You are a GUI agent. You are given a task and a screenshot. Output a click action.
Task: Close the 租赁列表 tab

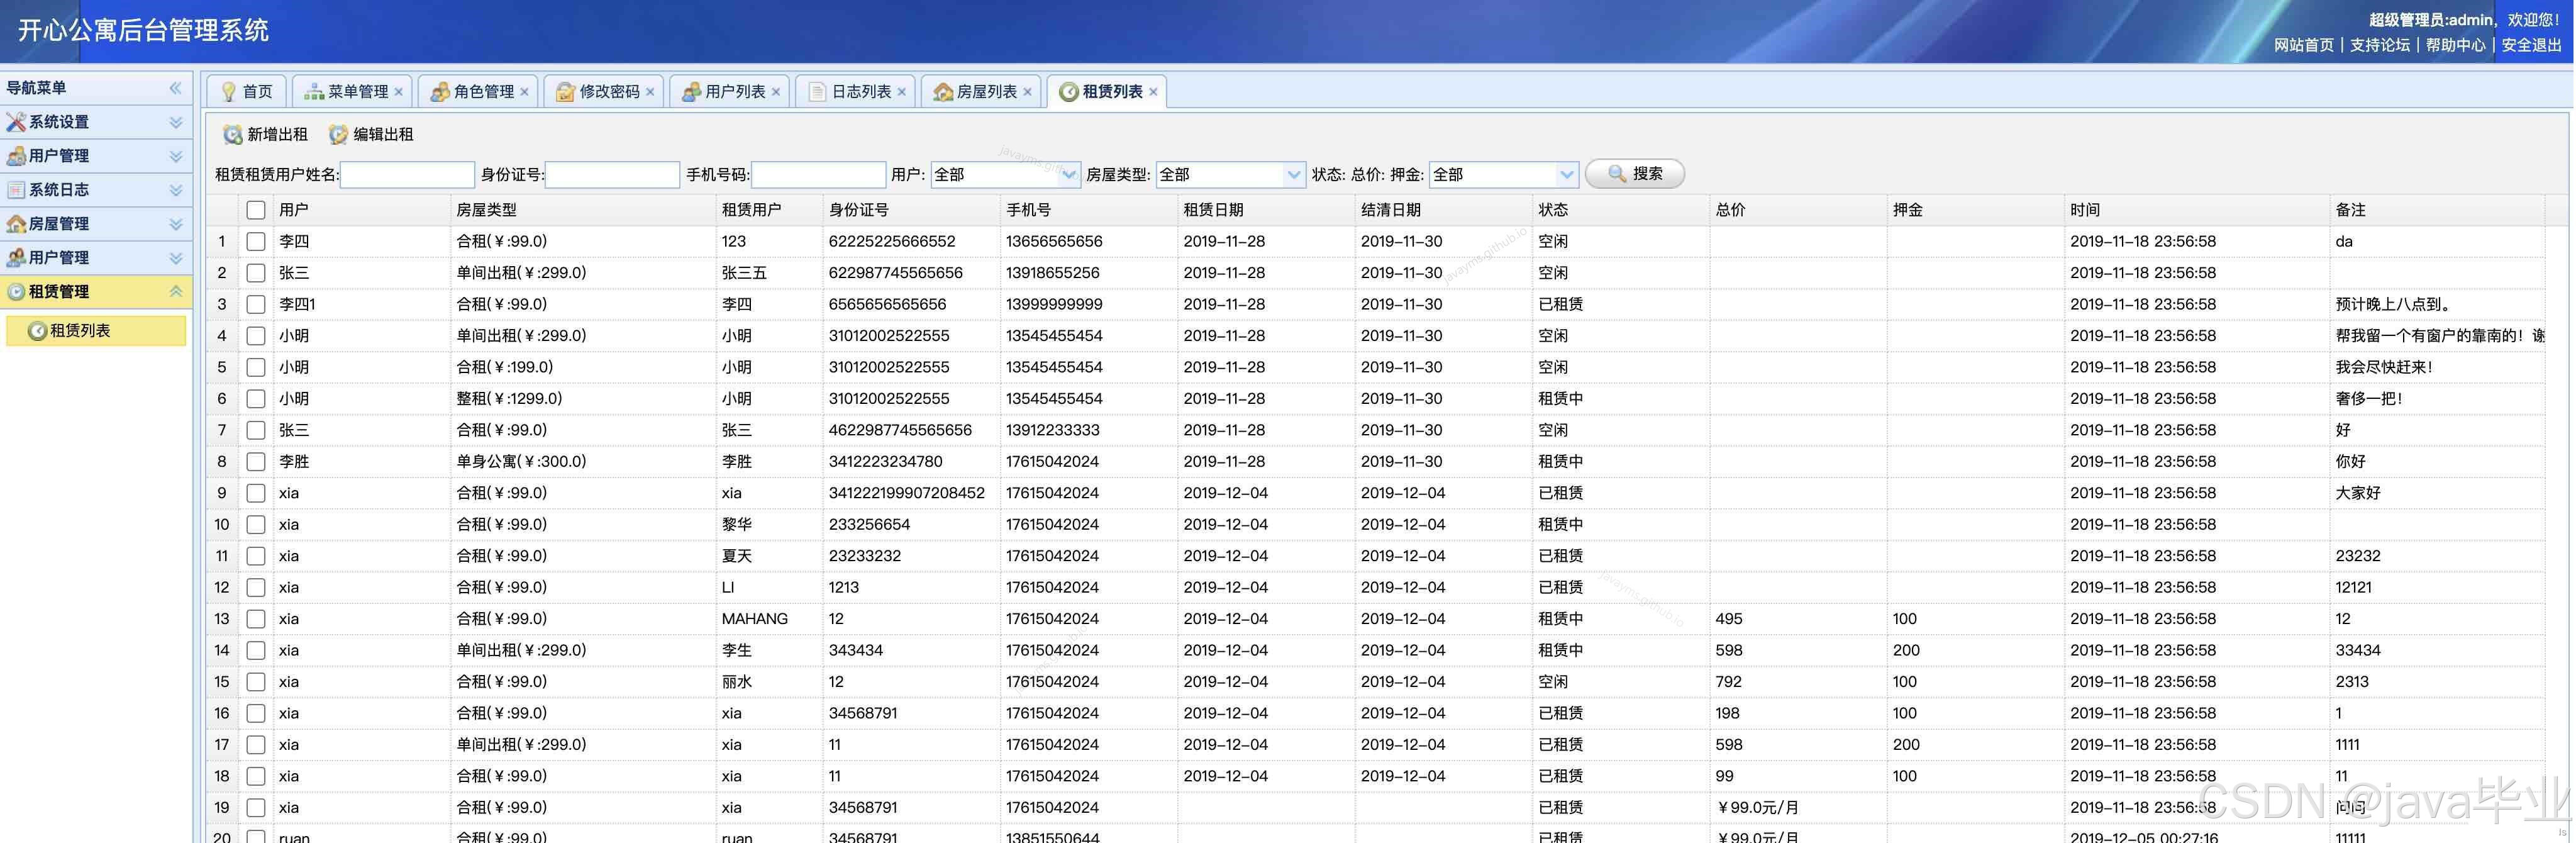pos(1153,92)
